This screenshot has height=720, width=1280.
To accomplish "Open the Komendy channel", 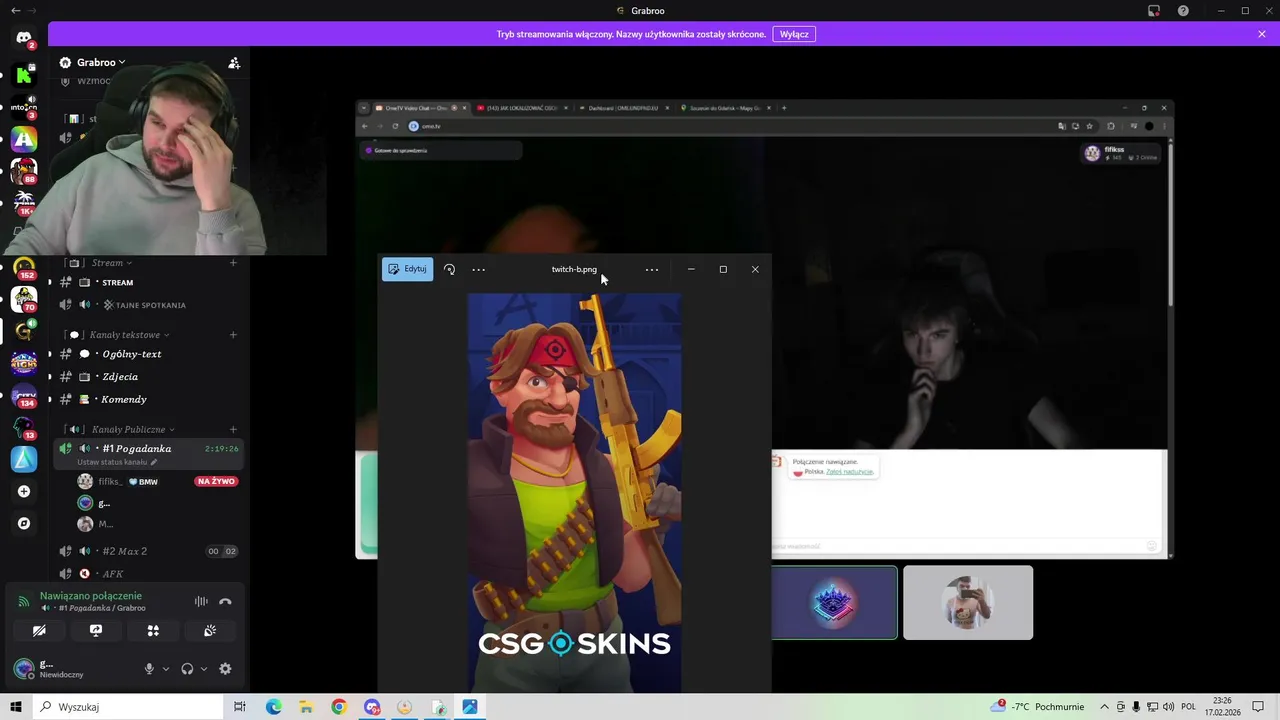I will 148,399.
